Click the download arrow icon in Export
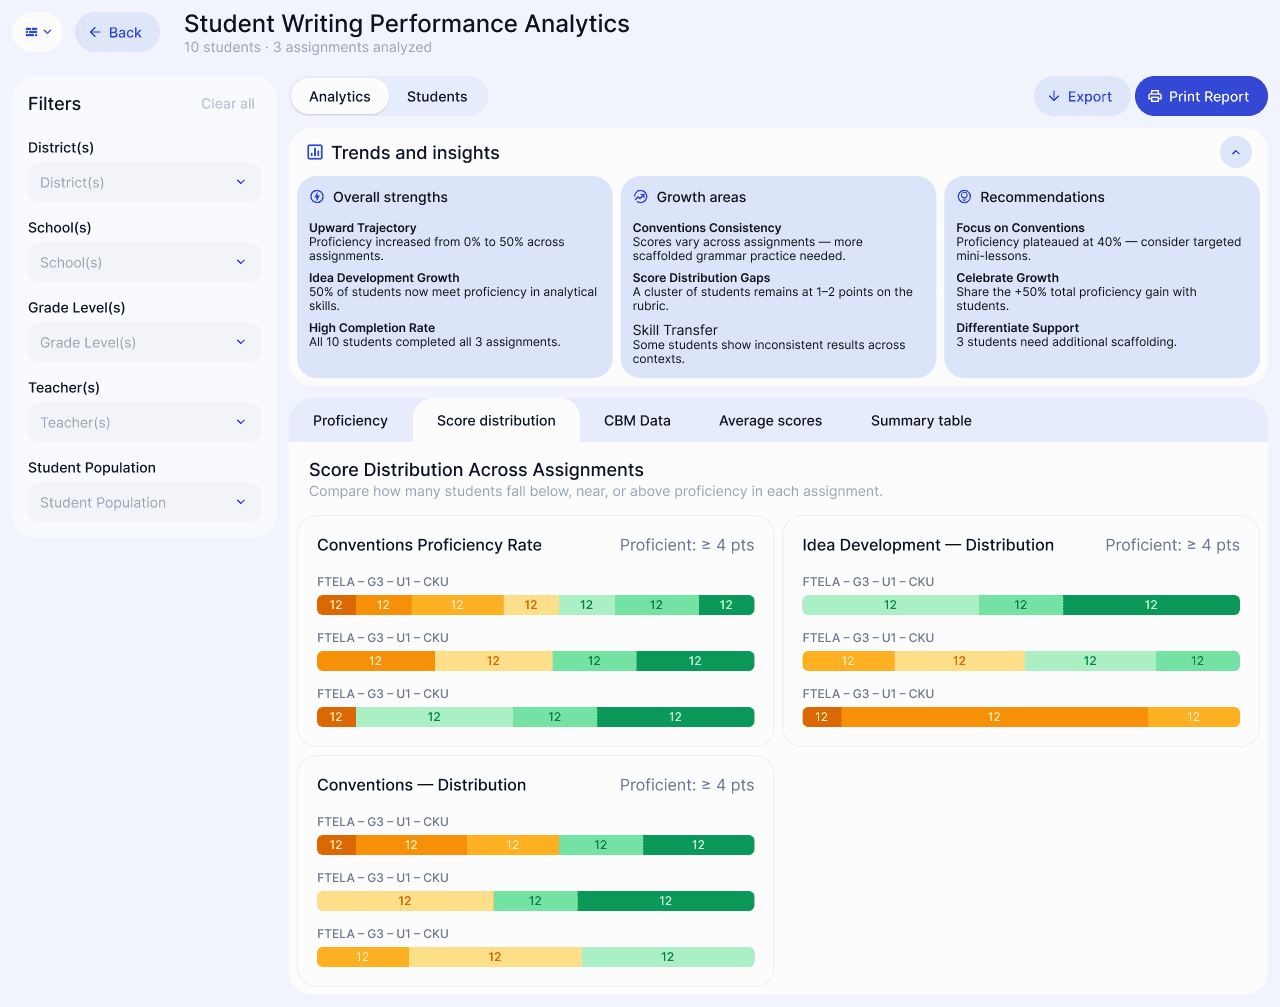This screenshot has height=1007, width=1280. 1054,96
